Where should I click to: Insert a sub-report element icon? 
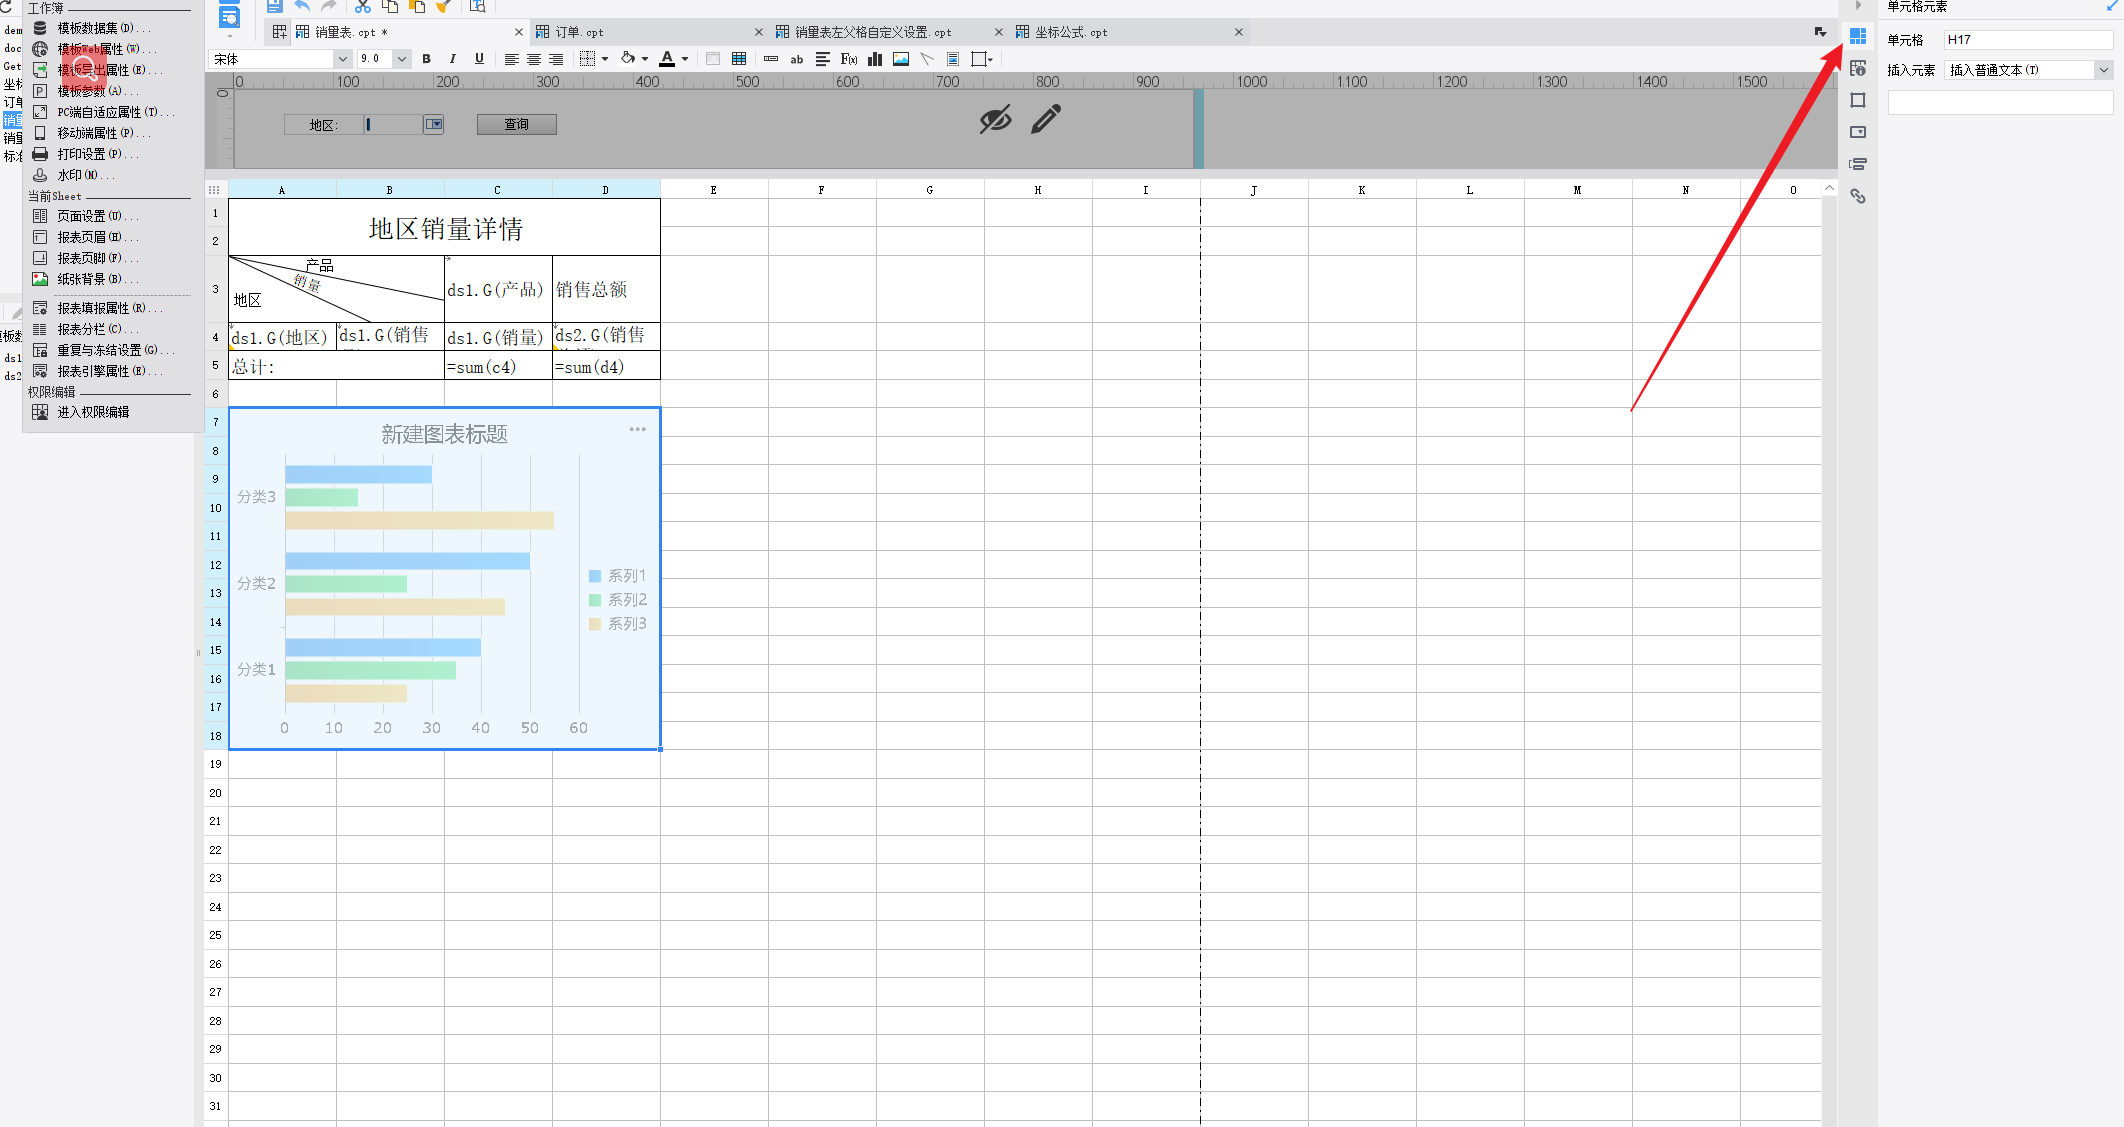[953, 59]
